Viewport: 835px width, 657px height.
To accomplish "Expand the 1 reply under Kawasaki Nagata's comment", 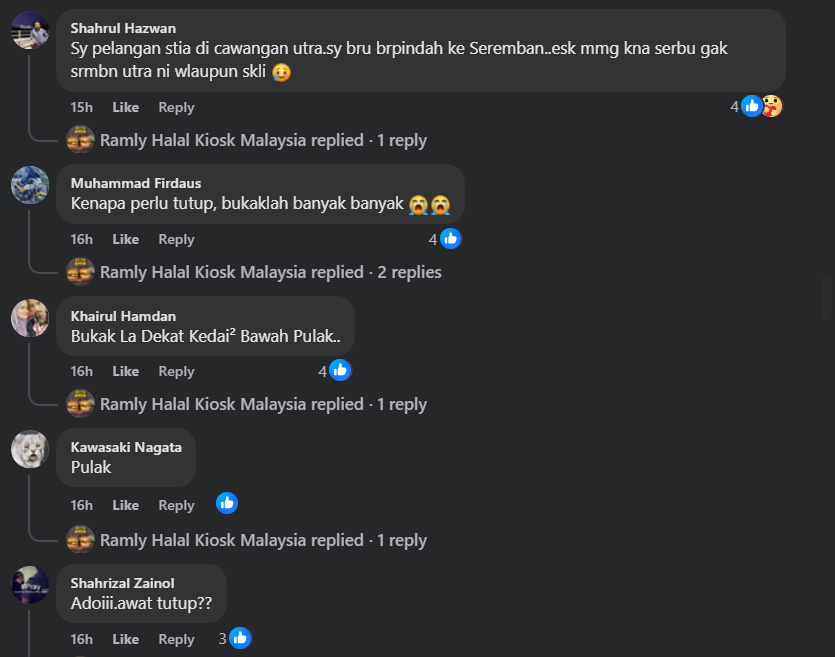I will click(x=263, y=540).
